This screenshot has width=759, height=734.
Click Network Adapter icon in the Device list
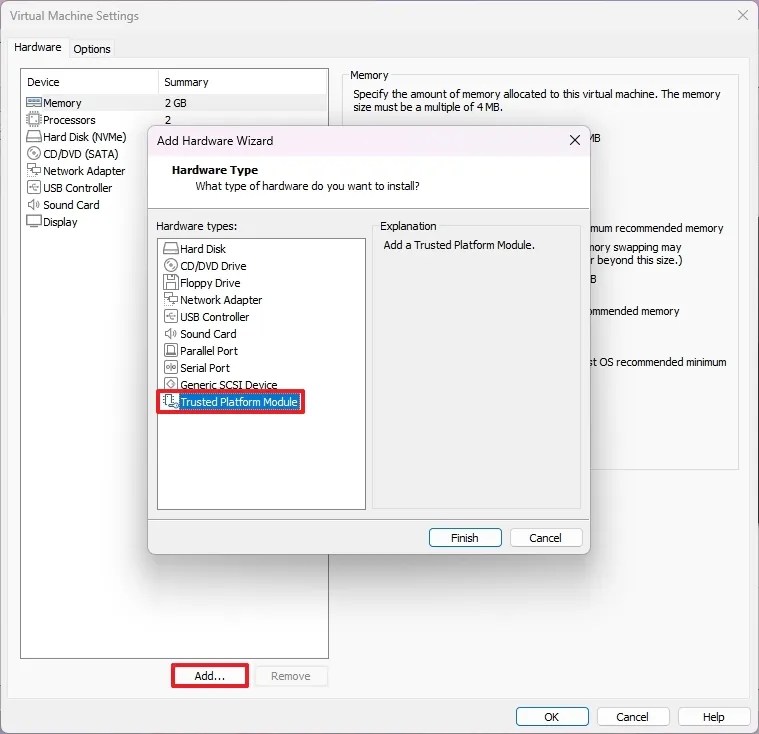click(34, 170)
